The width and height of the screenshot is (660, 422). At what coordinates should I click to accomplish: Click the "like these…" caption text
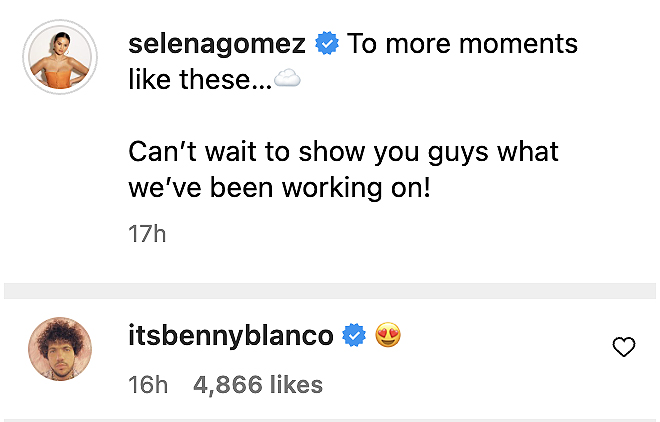tap(200, 81)
